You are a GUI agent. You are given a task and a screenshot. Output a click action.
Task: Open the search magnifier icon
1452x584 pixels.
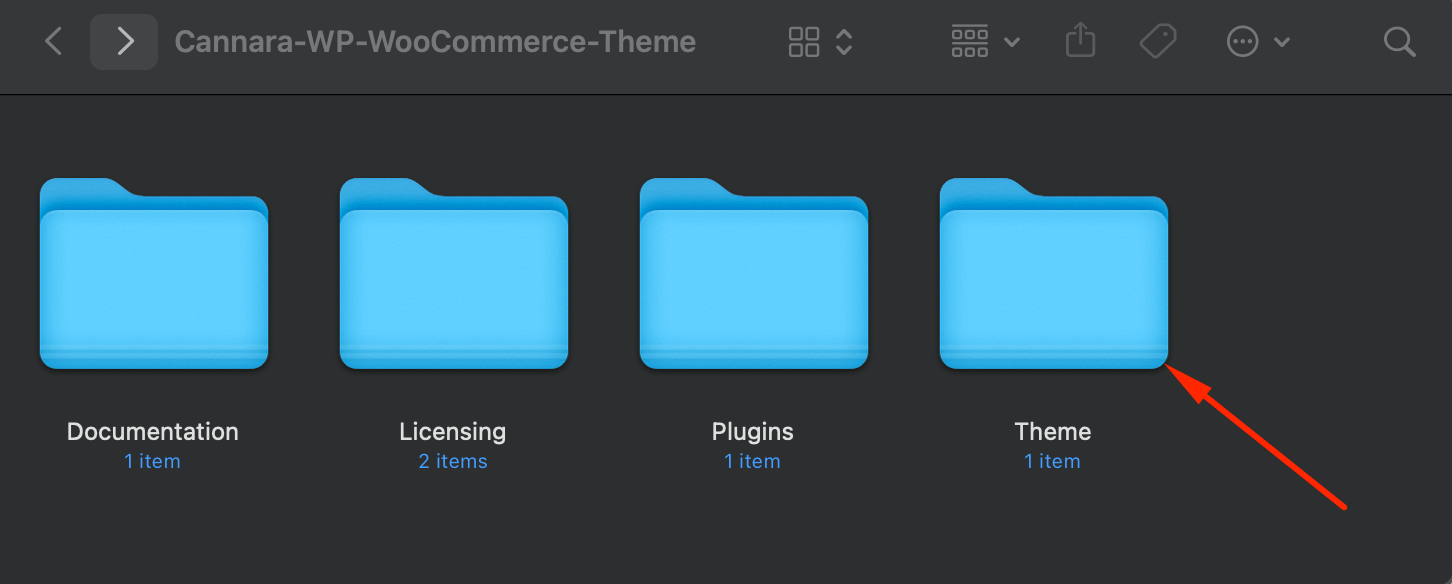point(1399,42)
